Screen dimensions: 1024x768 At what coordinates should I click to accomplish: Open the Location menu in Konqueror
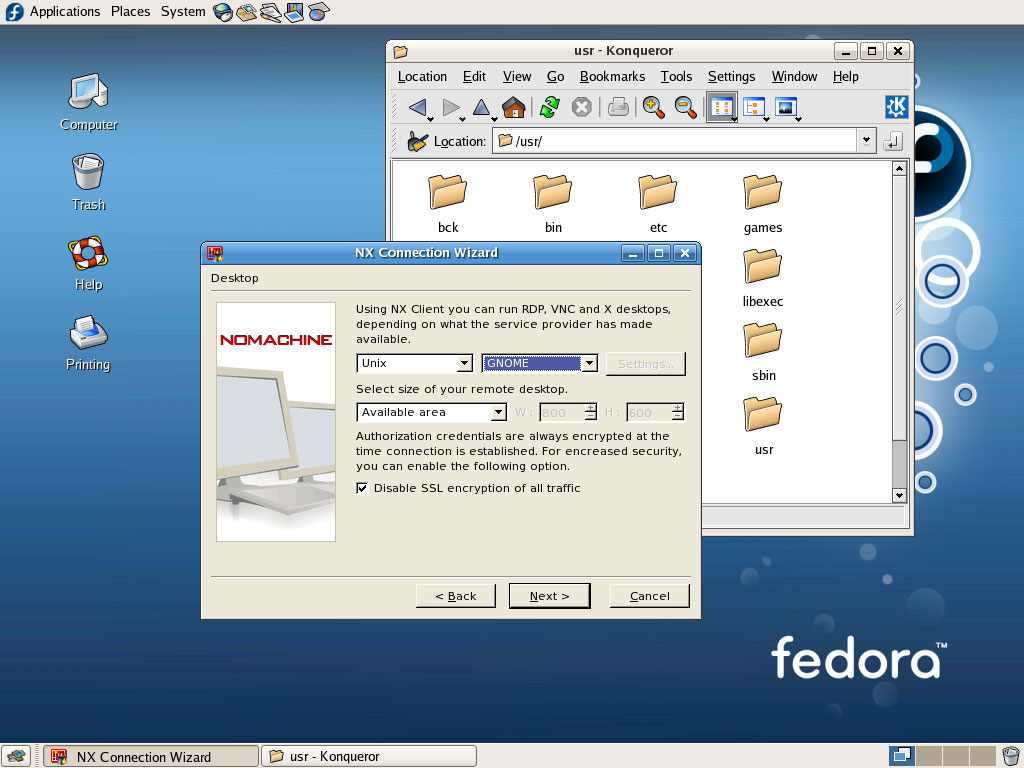pyautogui.click(x=422, y=76)
